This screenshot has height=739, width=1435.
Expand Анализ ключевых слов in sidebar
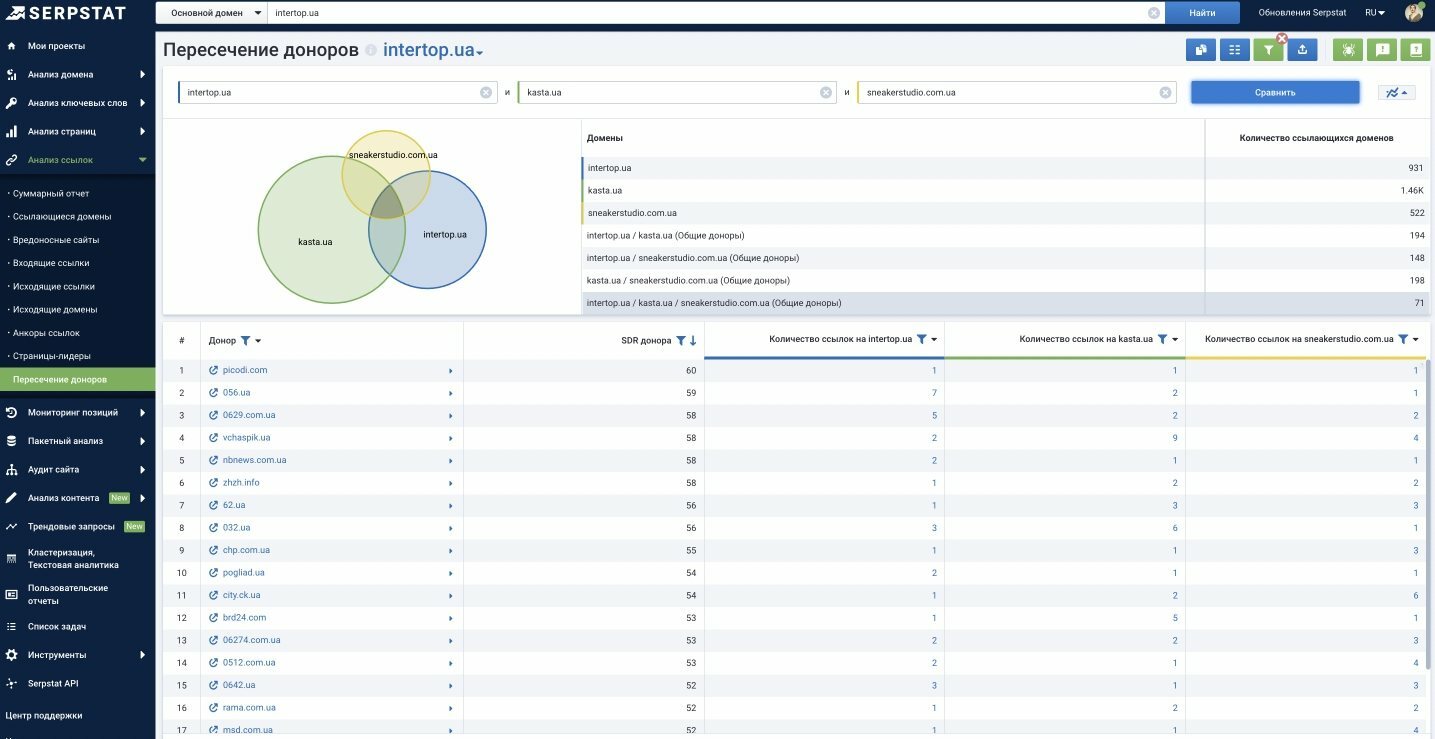click(77, 103)
